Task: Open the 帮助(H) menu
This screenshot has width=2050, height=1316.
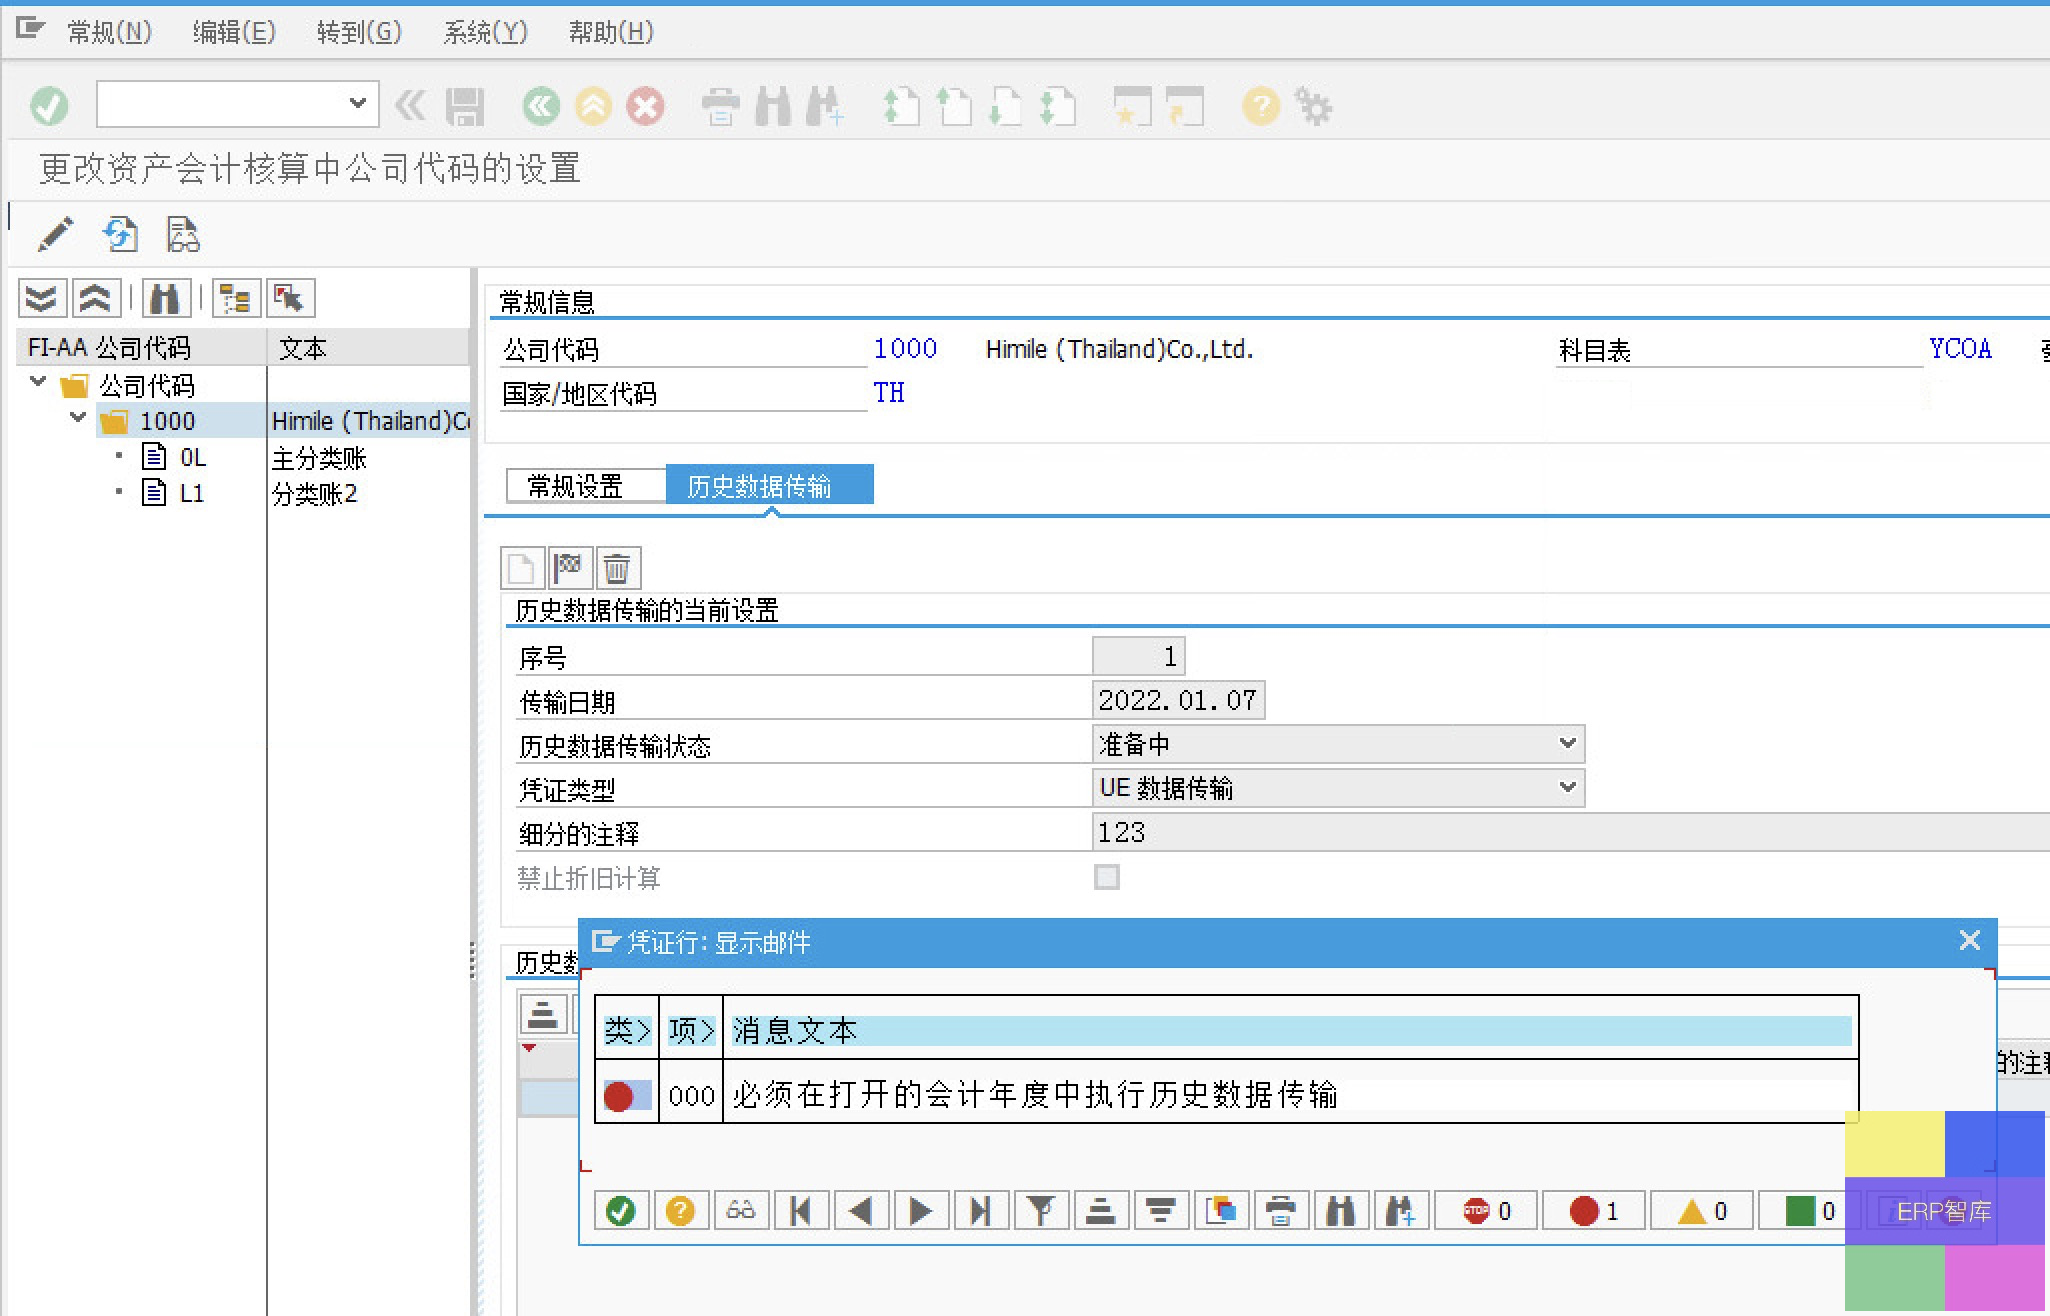Action: (x=611, y=32)
